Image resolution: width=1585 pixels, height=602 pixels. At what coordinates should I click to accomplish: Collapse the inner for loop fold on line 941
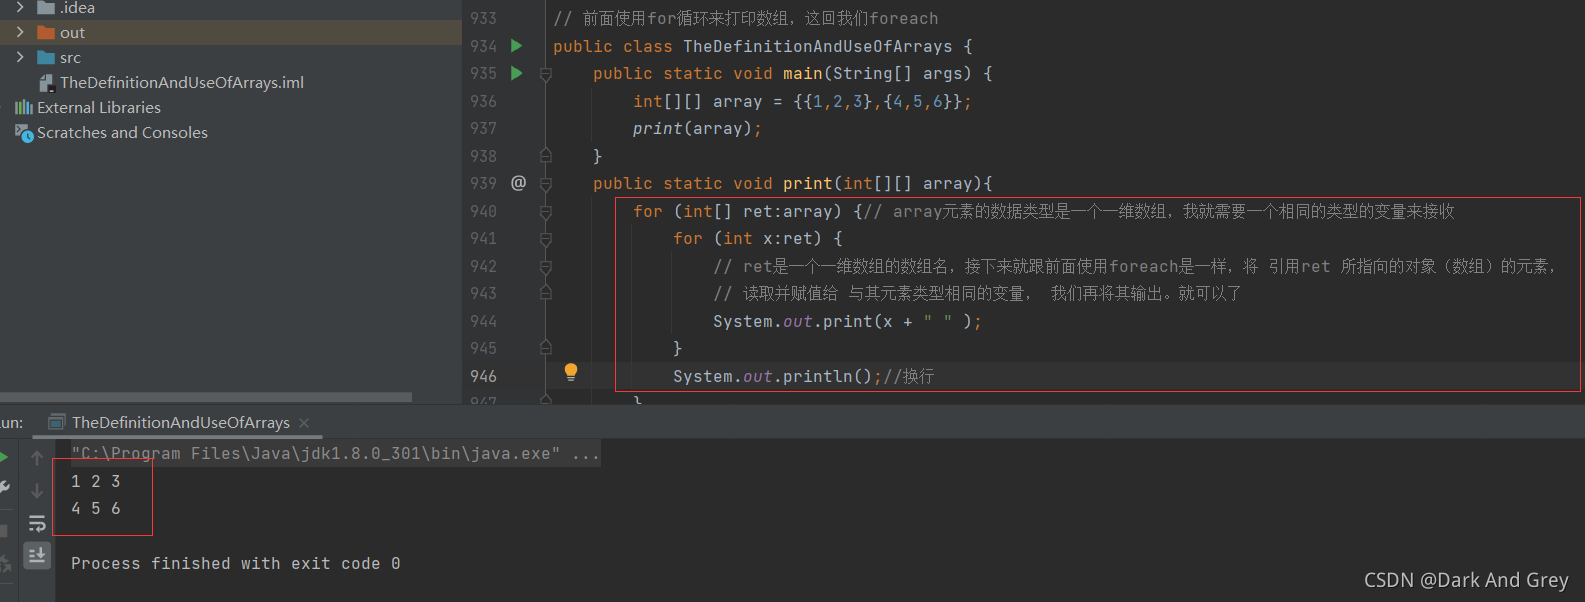(x=546, y=239)
